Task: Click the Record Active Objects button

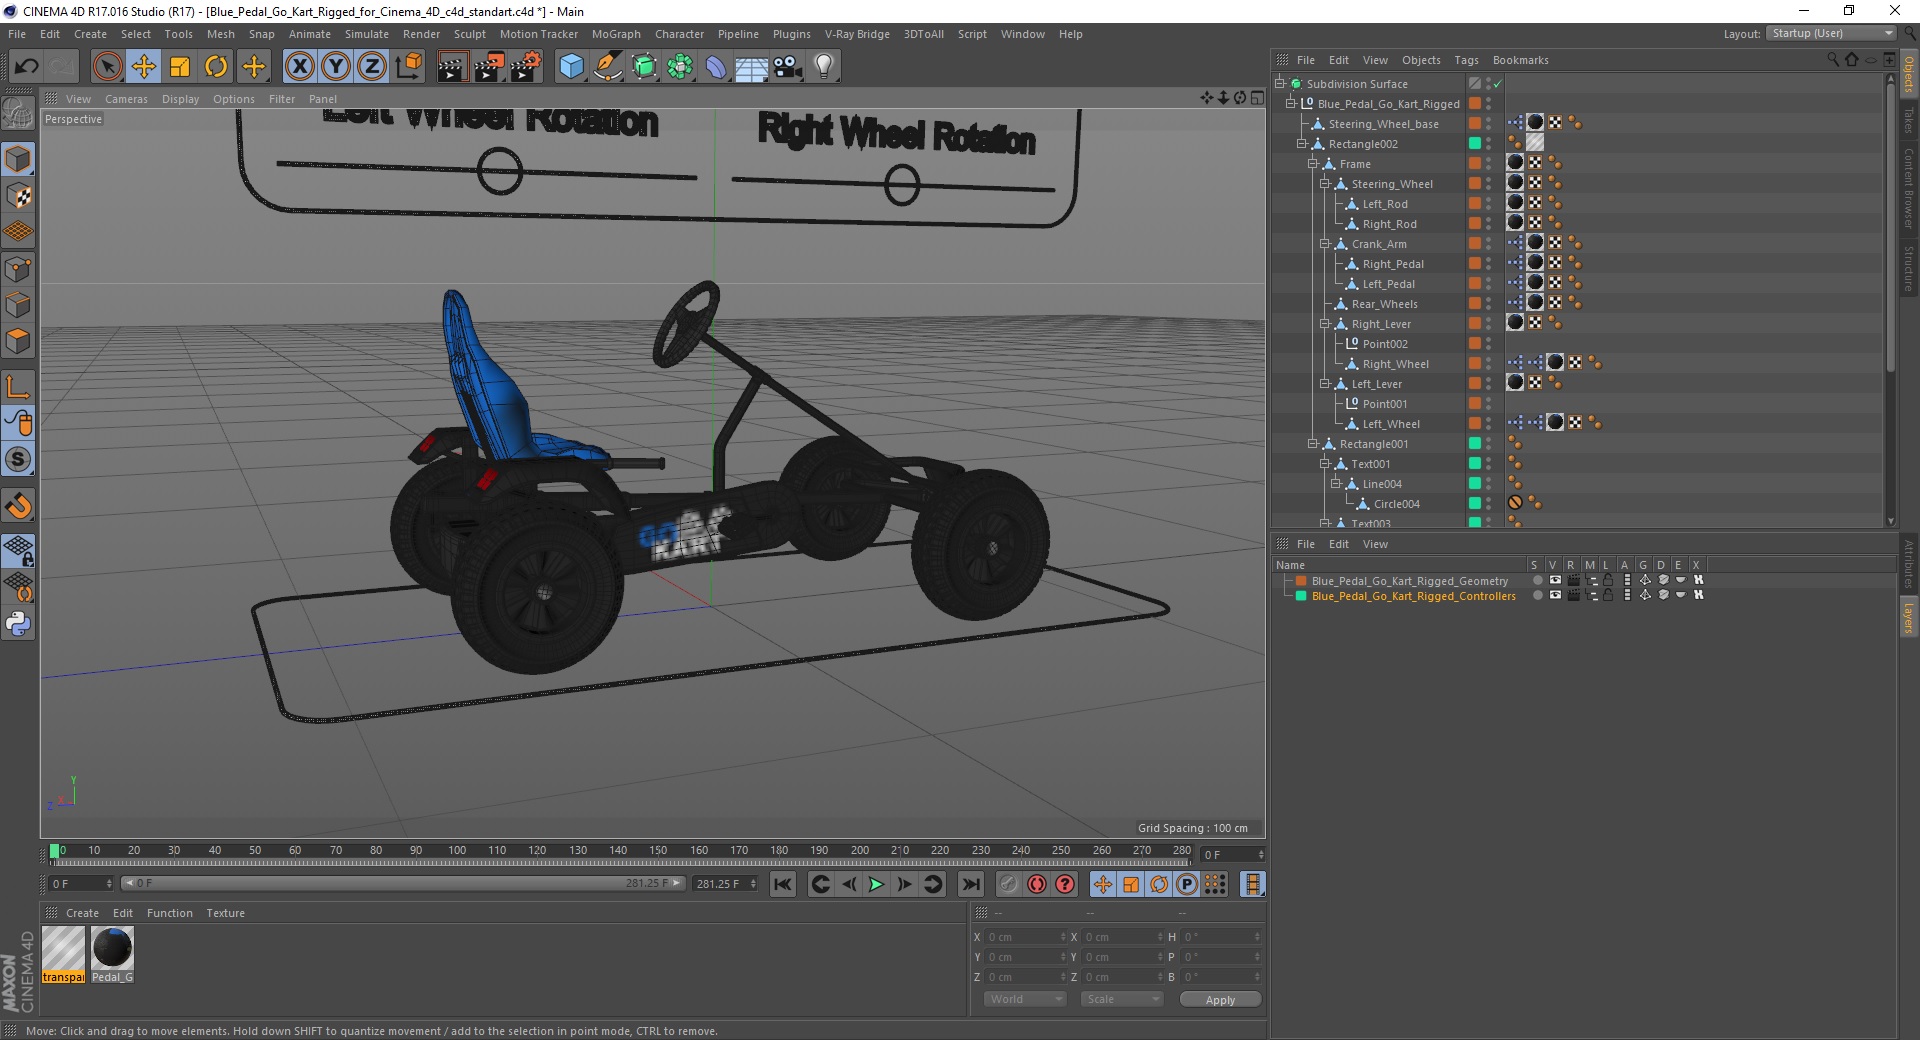Action: tap(1009, 884)
